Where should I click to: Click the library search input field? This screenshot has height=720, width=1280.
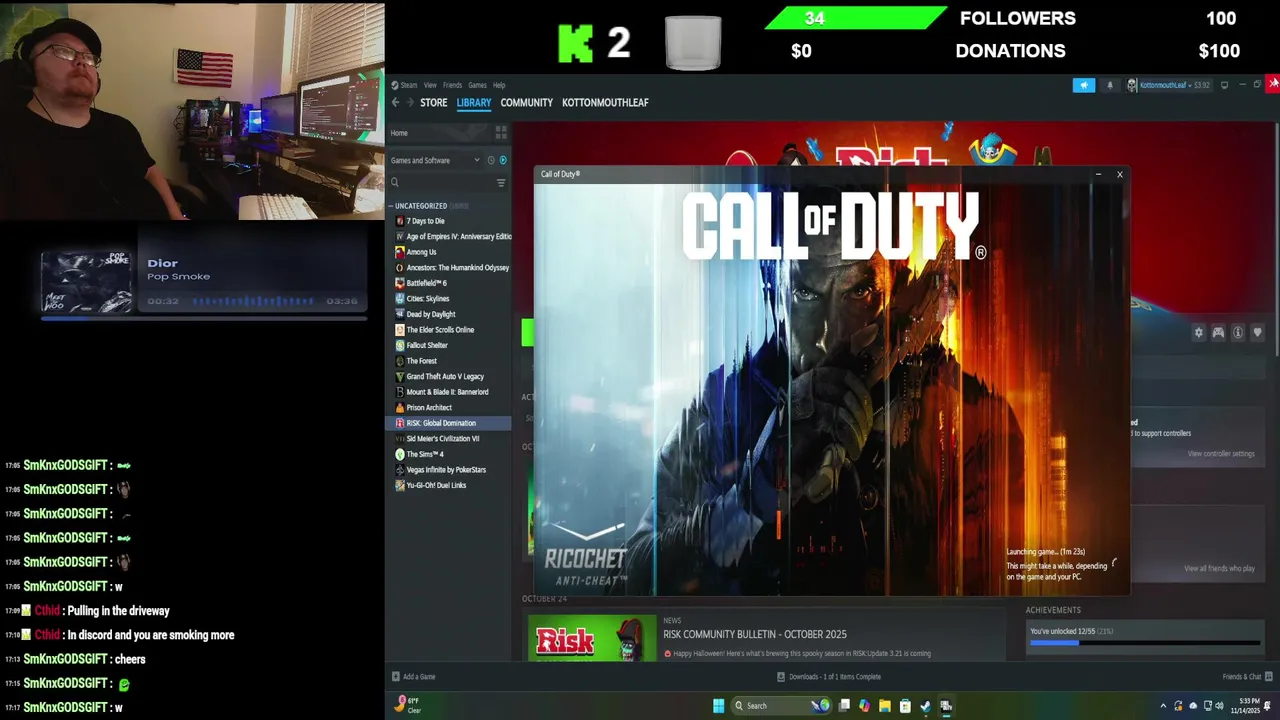click(446, 183)
